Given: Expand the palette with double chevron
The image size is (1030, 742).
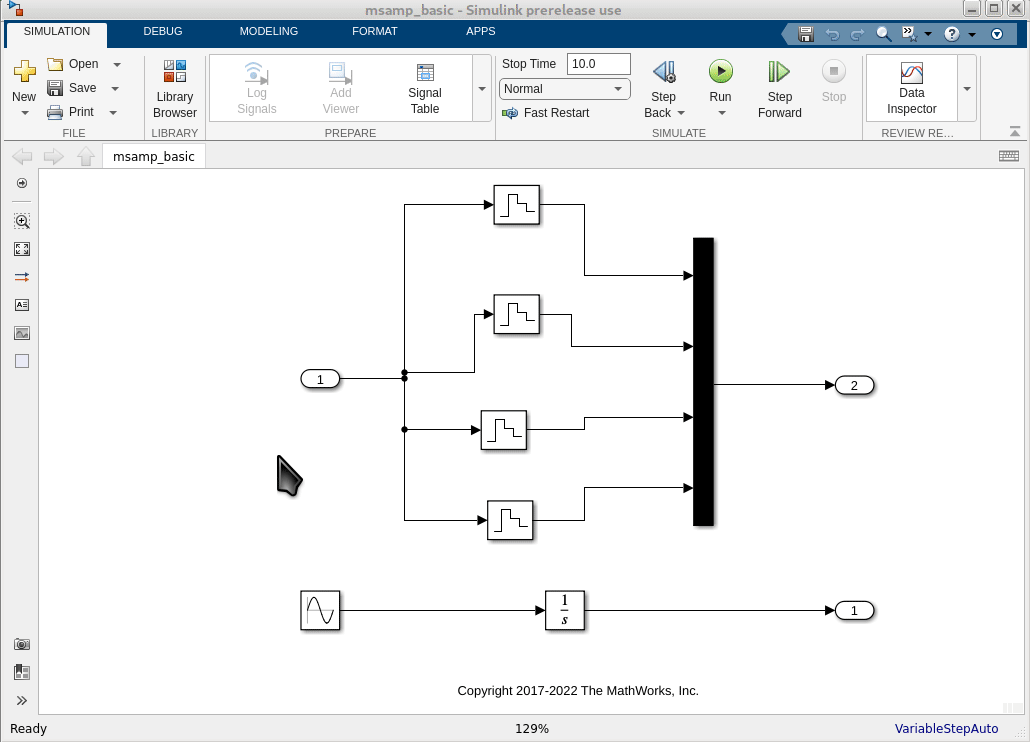Looking at the screenshot, I should [22, 701].
